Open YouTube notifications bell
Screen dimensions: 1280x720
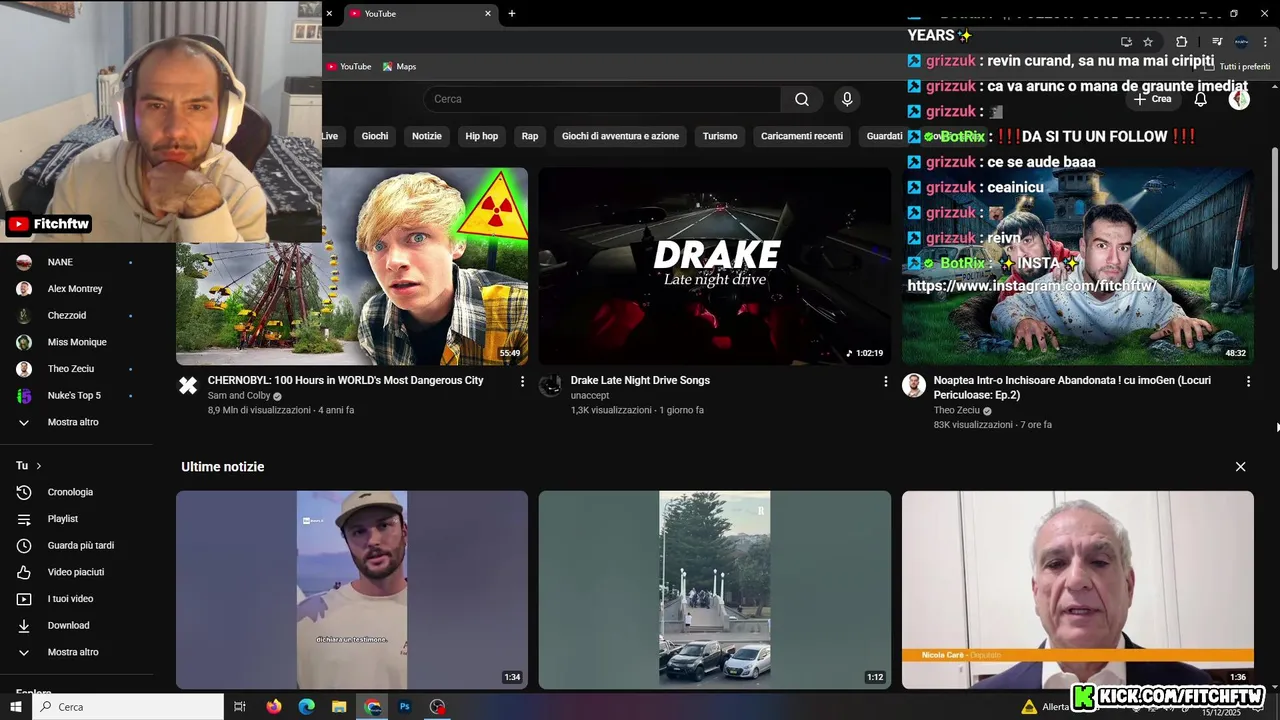click(x=1201, y=99)
